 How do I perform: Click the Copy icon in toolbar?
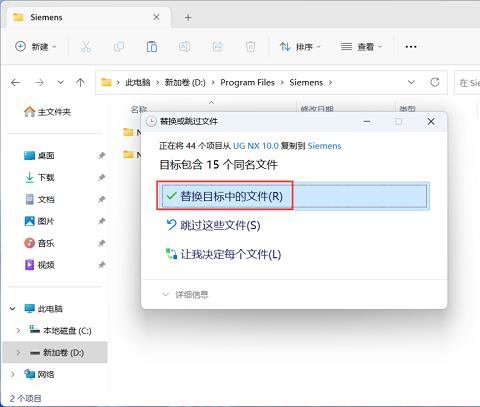[x=119, y=47]
